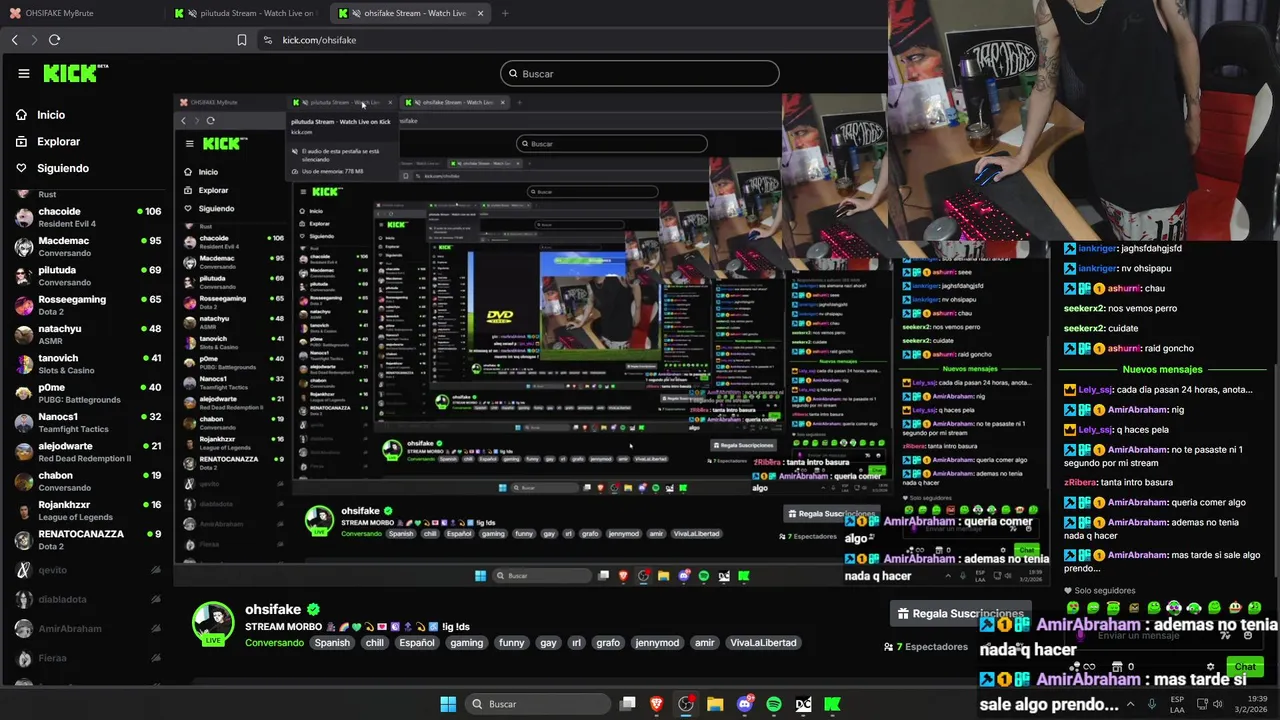This screenshot has height=720, width=1280.
Task: Go back with the browser back arrow
Action: (14, 40)
